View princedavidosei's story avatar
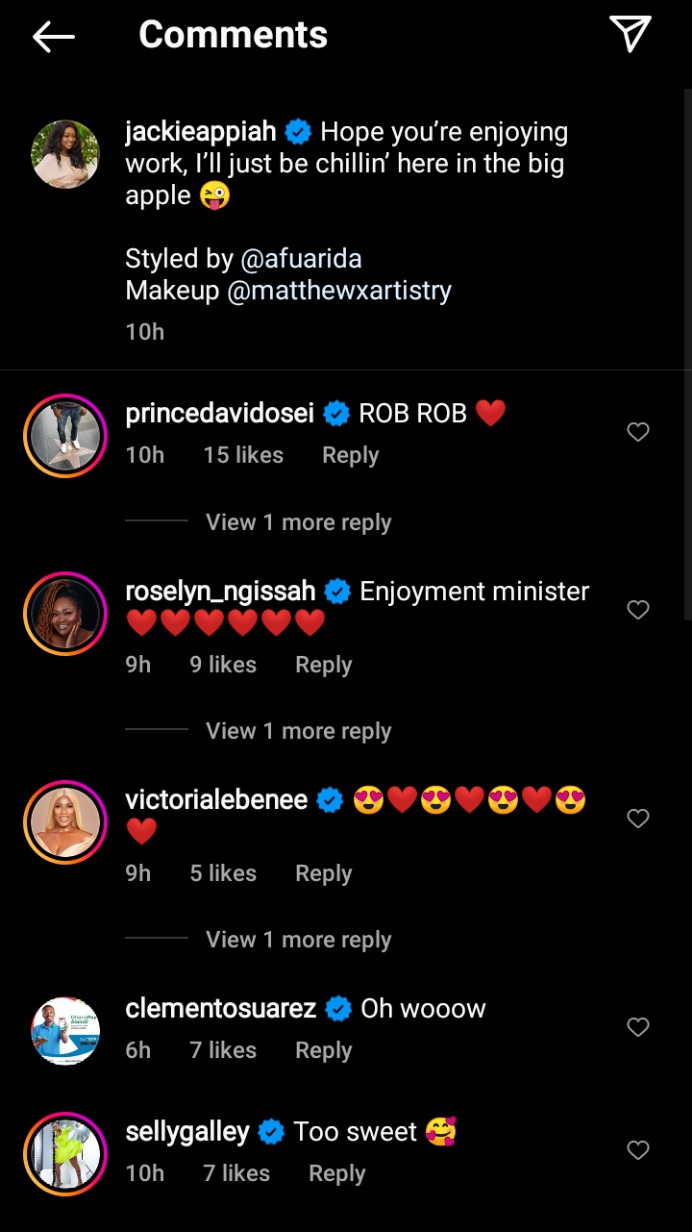692x1232 pixels. [x=66, y=434]
